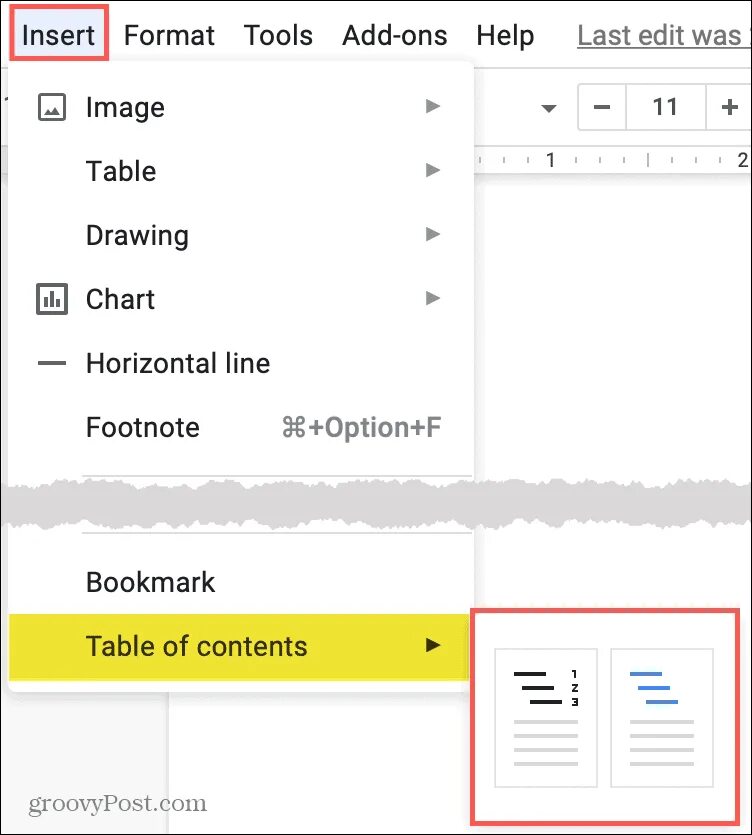The image size is (752, 835).
Task: Click the Chart icon in Insert menu
Action: click(x=51, y=299)
